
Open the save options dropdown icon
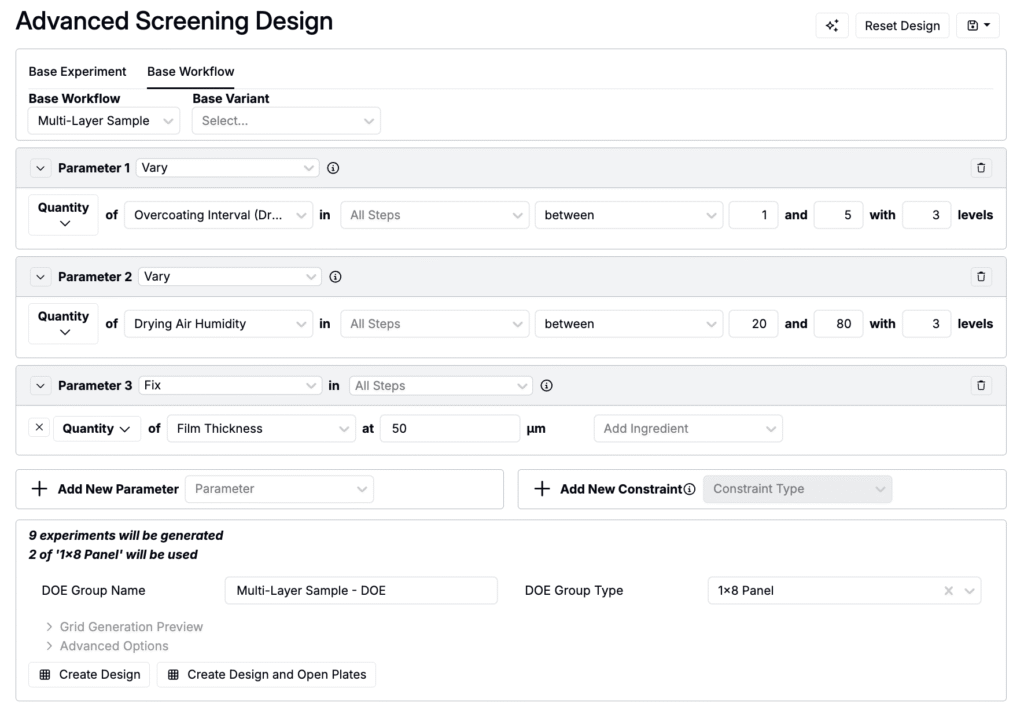(x=978, y=26)
